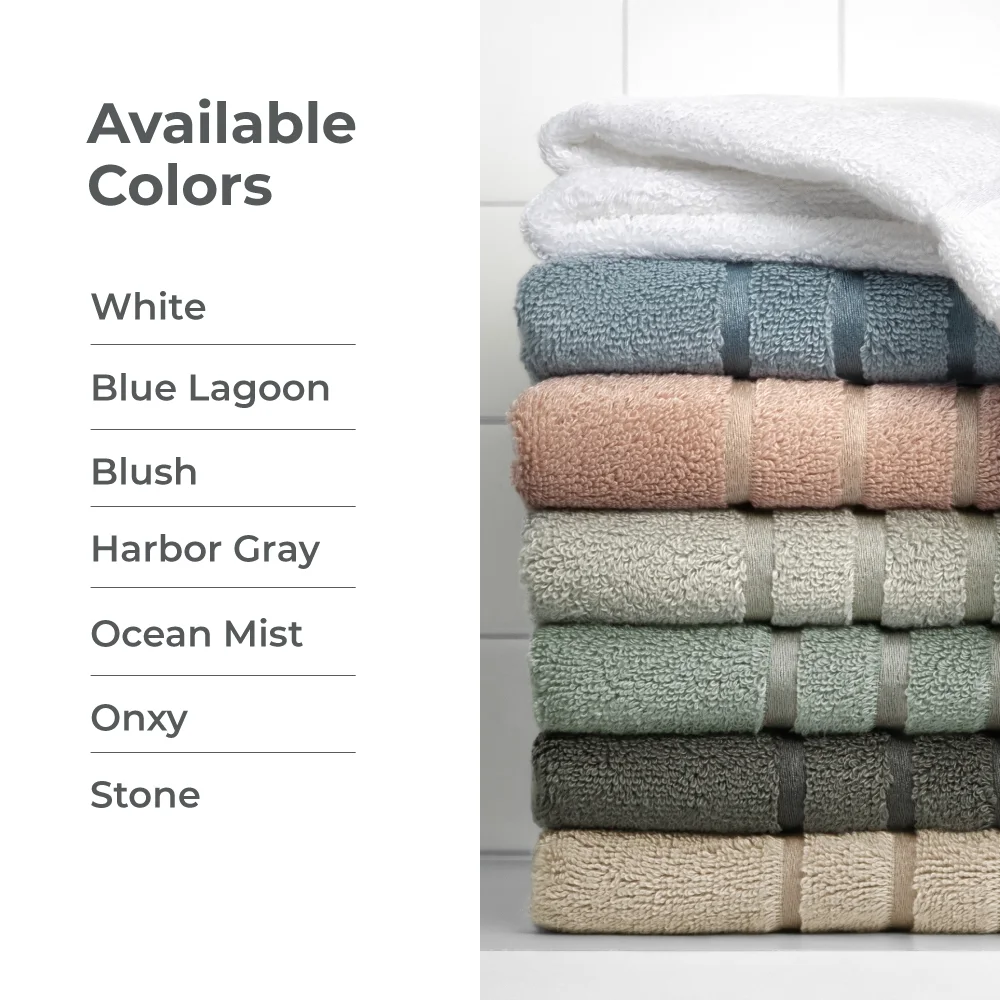The image size is (1000, 1000).
Task: Choose the Blush color name
Action: click(144, 472)
